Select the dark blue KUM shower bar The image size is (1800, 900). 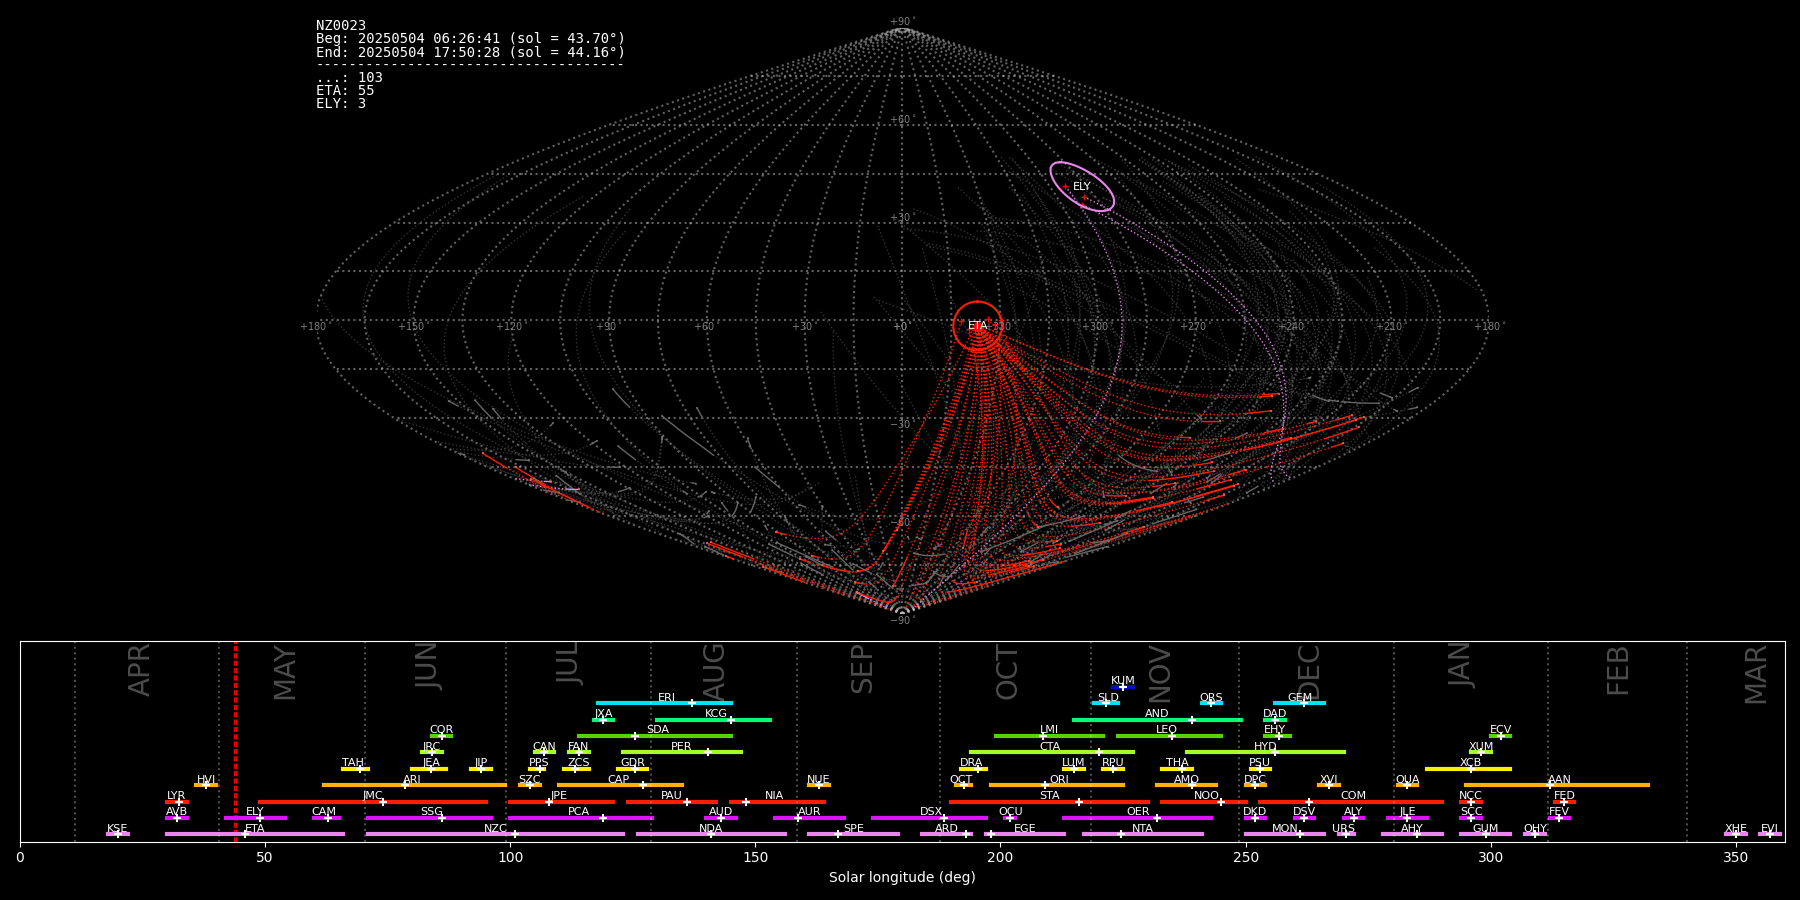point(1123,687)
